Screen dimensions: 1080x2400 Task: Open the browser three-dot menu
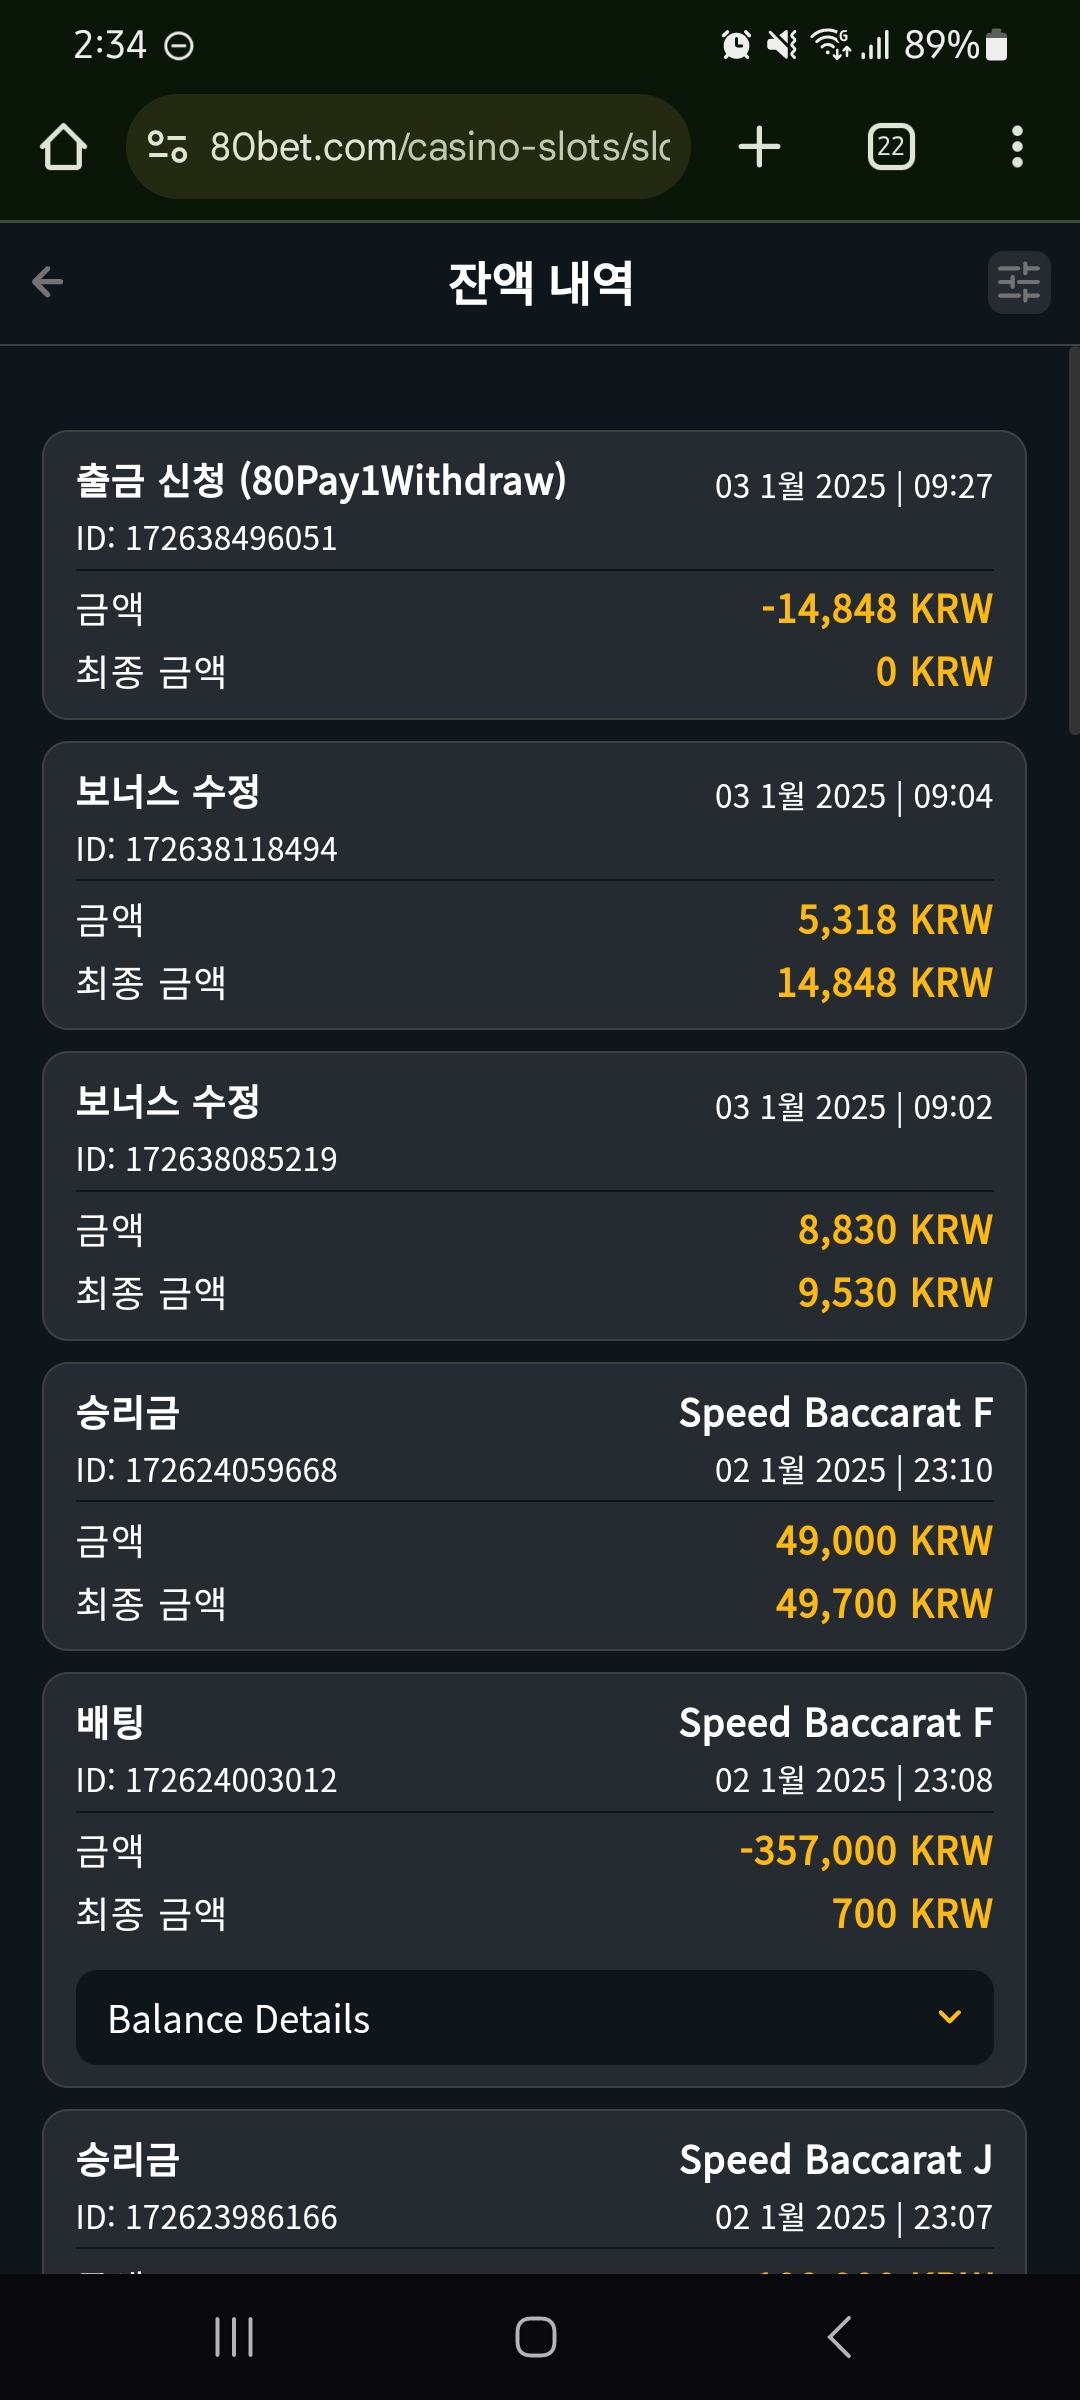pos(1017,147)
